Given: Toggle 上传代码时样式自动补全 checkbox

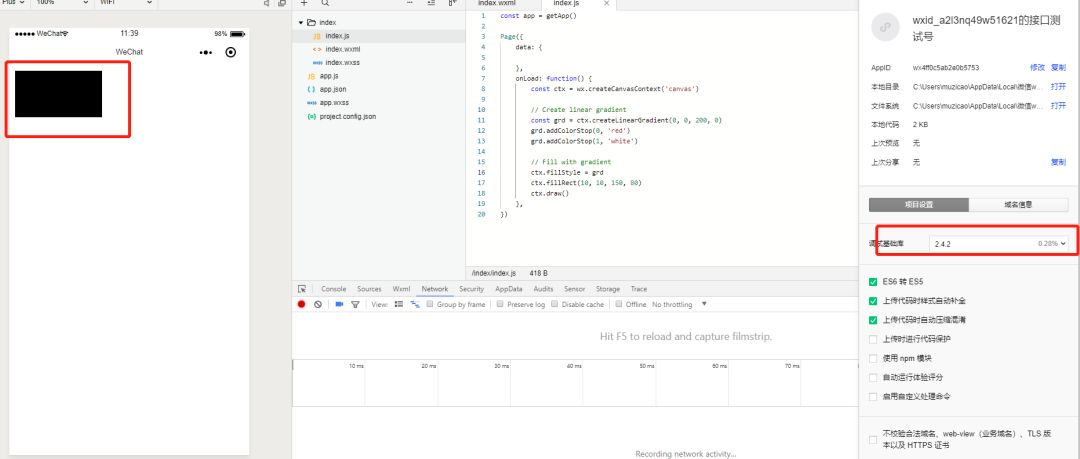Looking at the screenshot, I should (873, 301).
